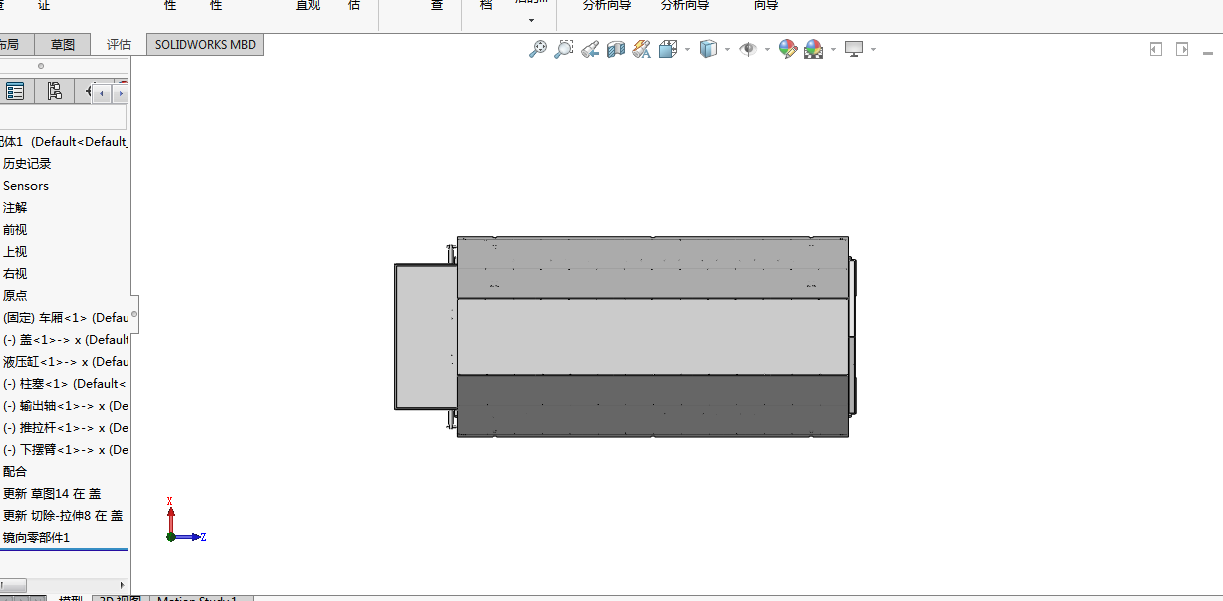Click the flyout dropdown arrow in the ribbon
The image size is (1223, 601).
[531, 20]
